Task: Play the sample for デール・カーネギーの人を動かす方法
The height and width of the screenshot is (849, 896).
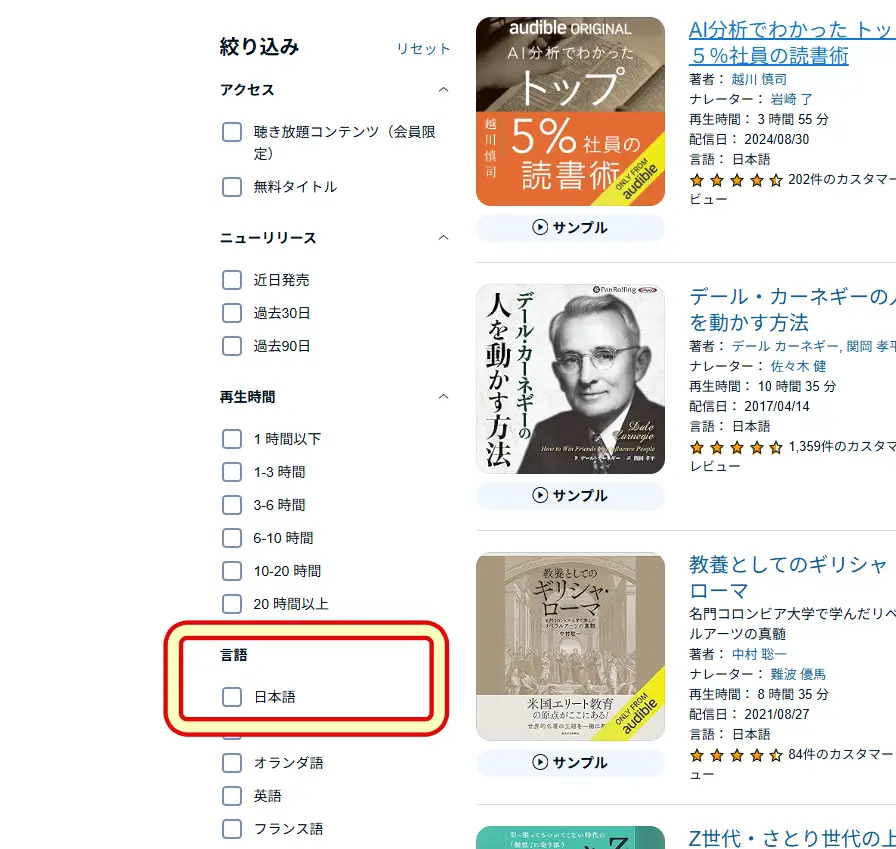Action: [x=569, y=497]
